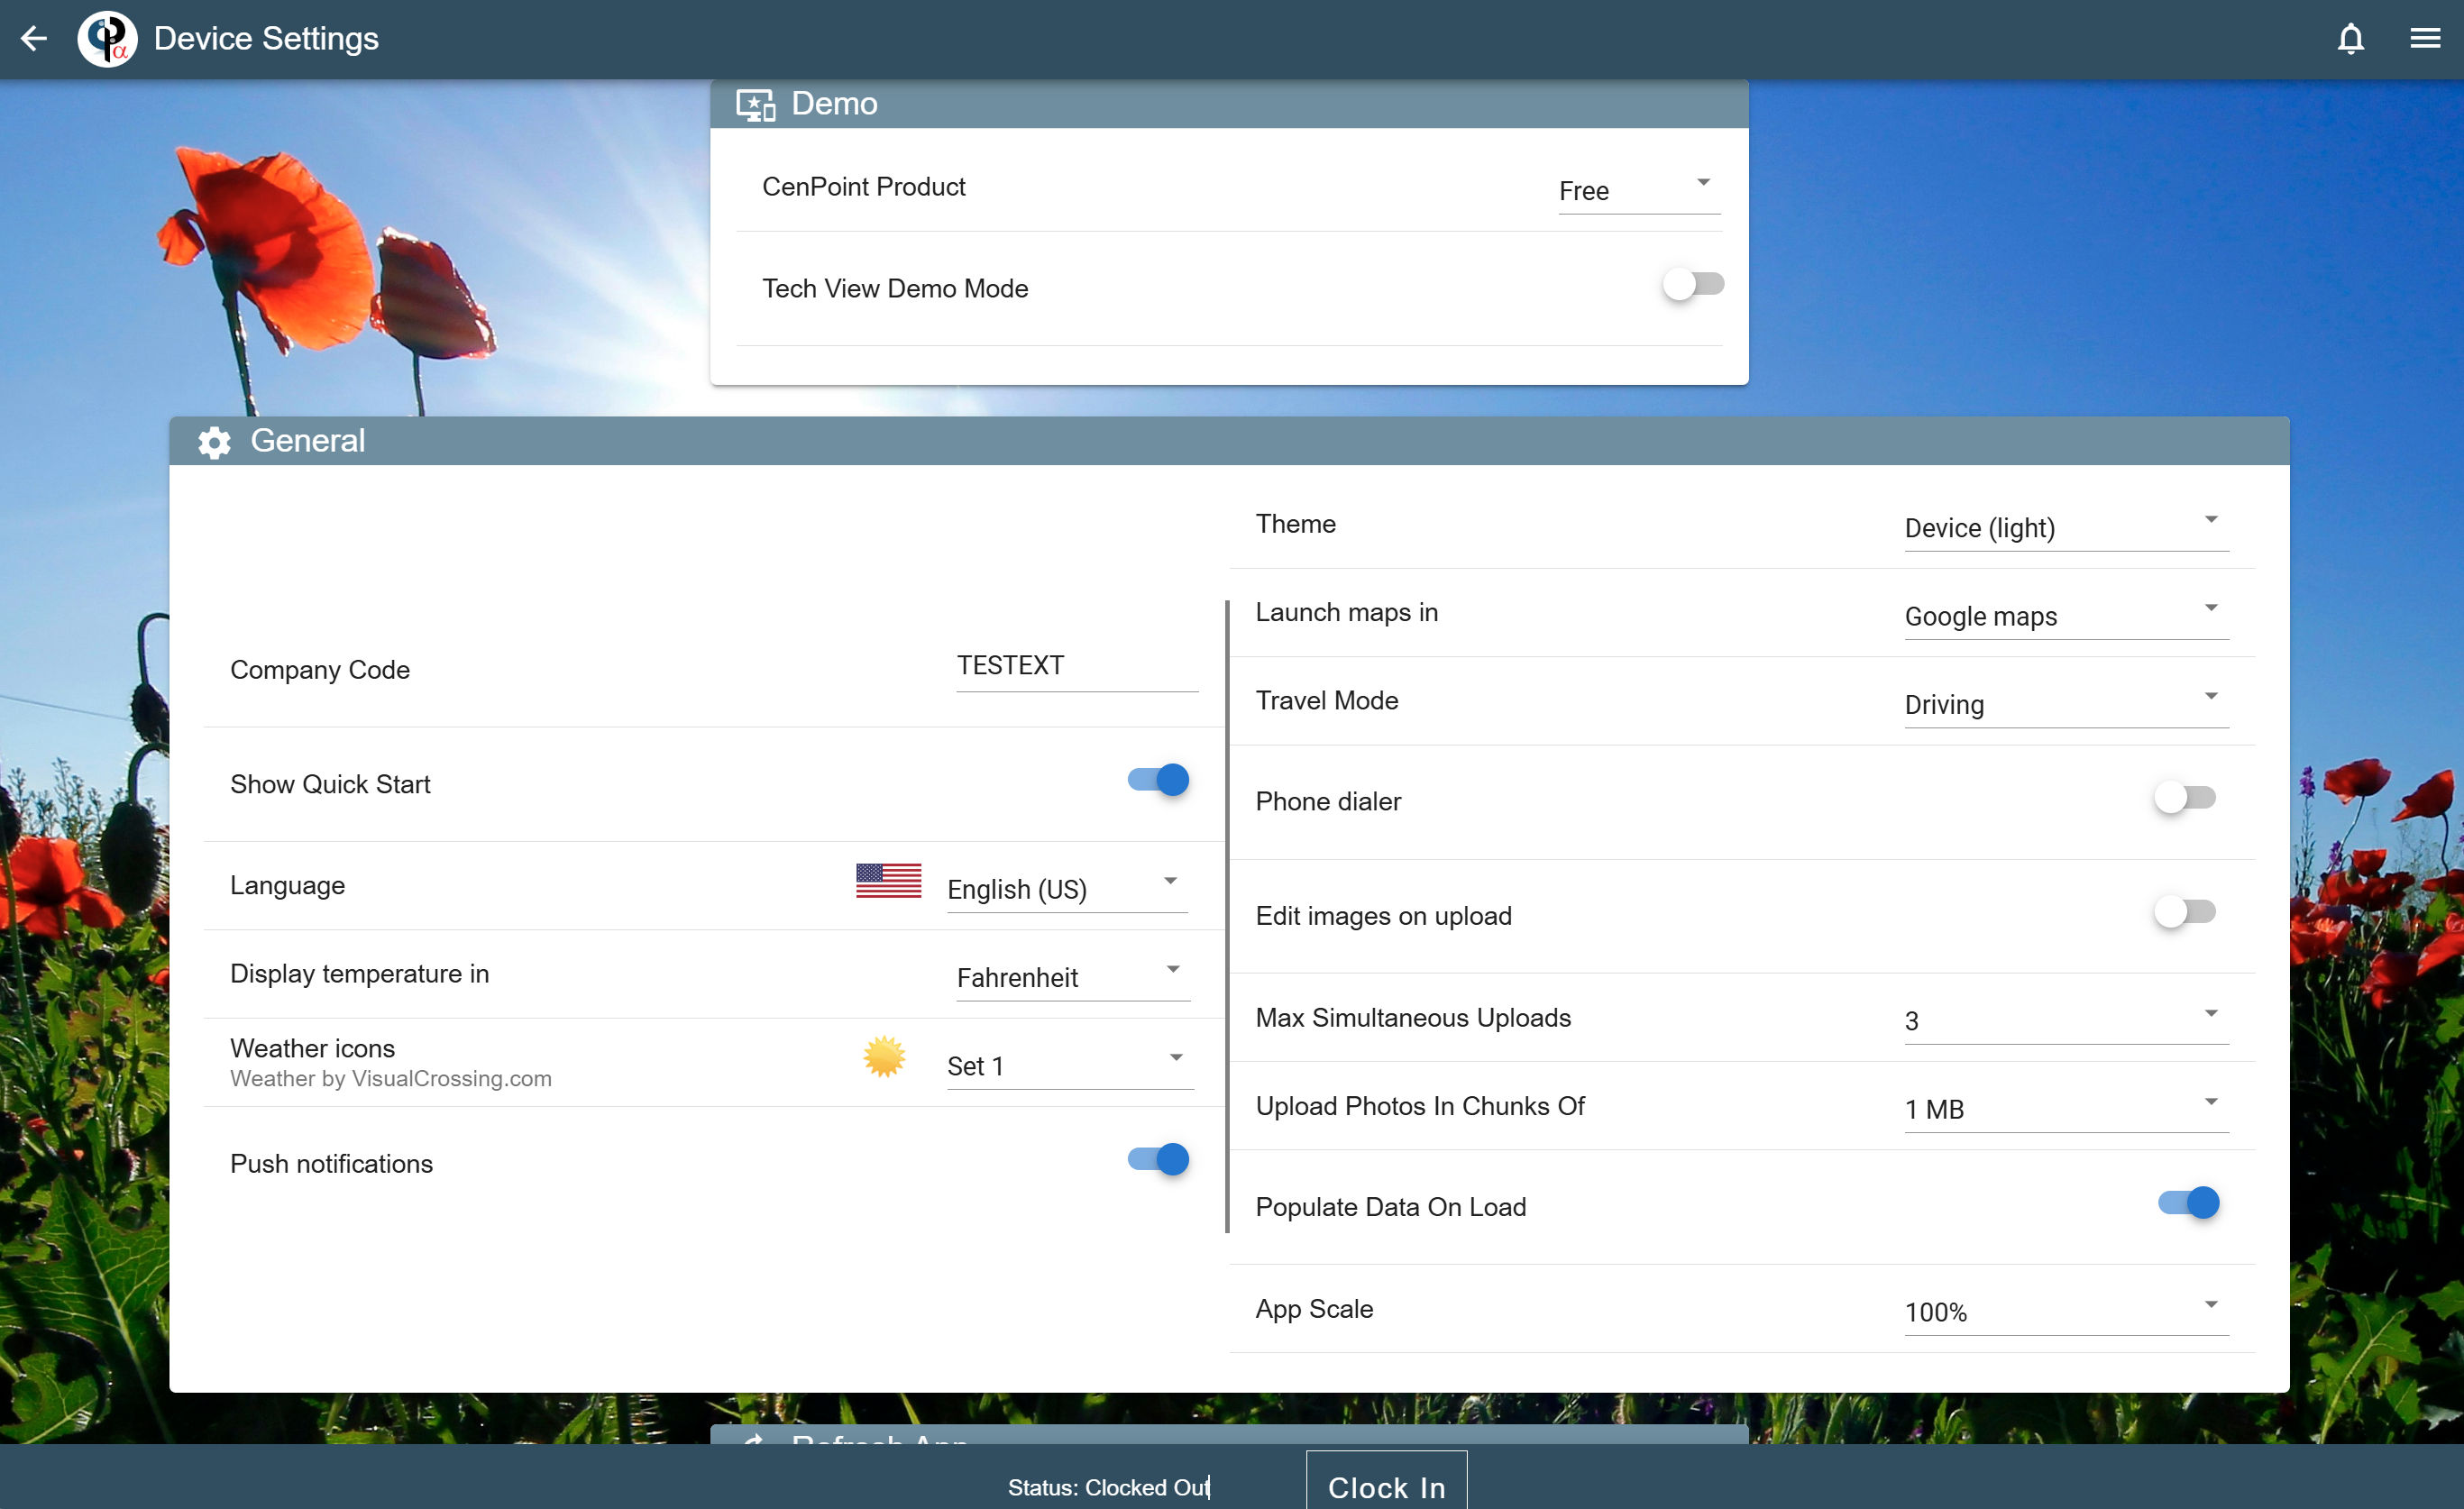Click the sun weather icon preview
Image resolution: width=2464 pixels, height=1509 pixels.
884,1057
